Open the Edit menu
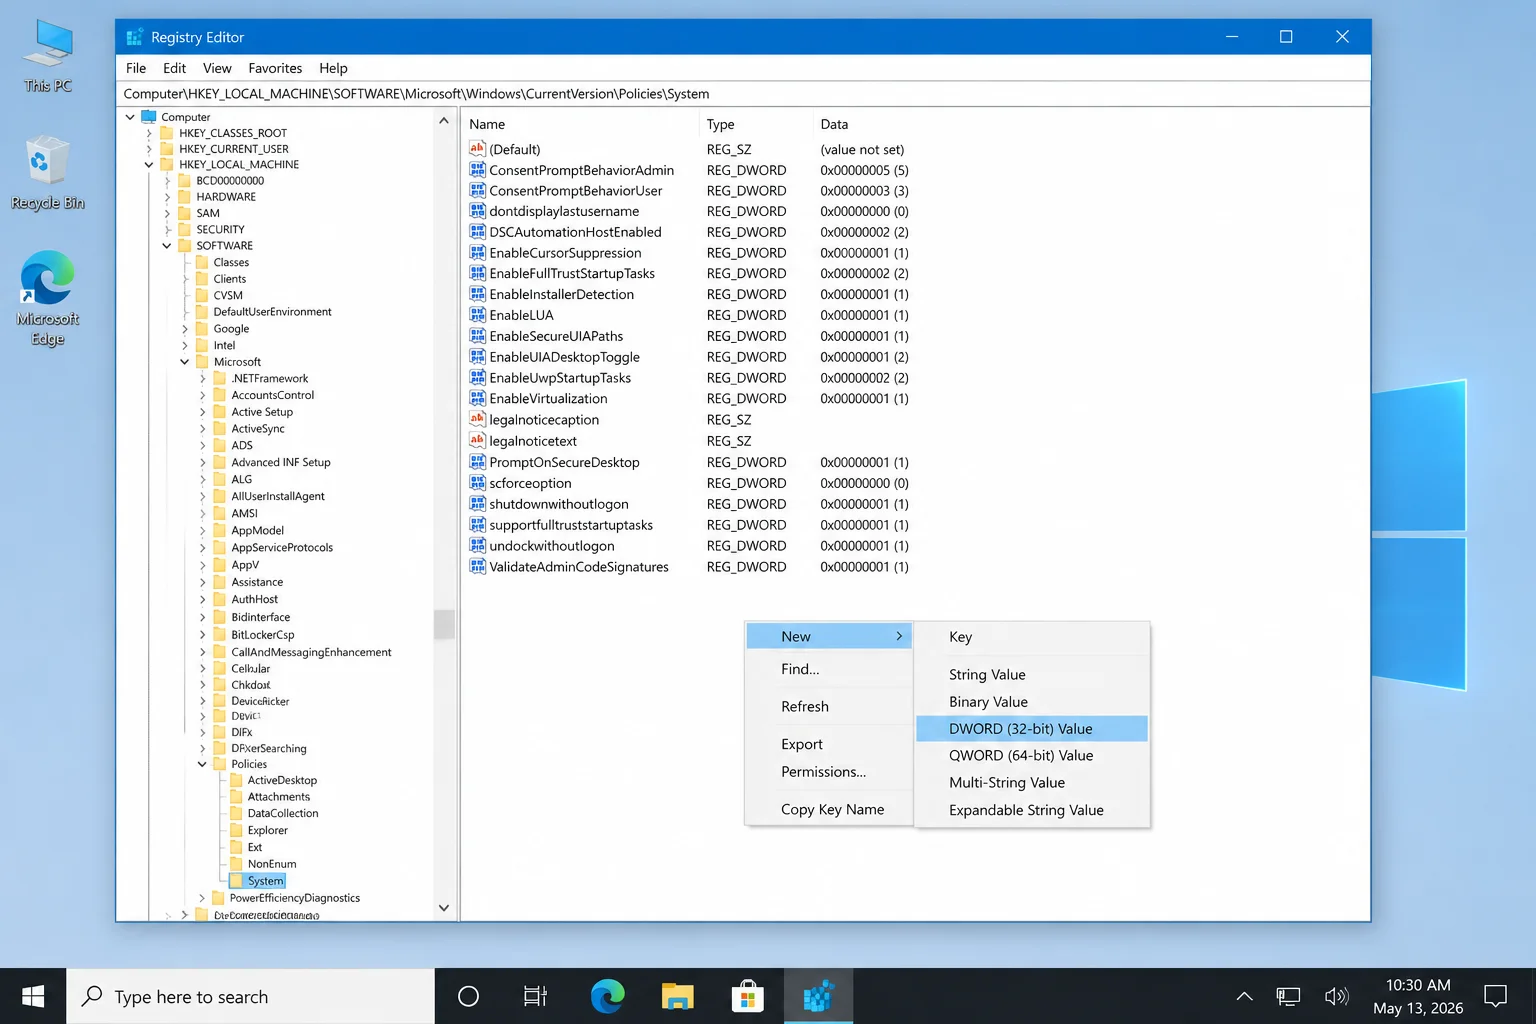 174,68
